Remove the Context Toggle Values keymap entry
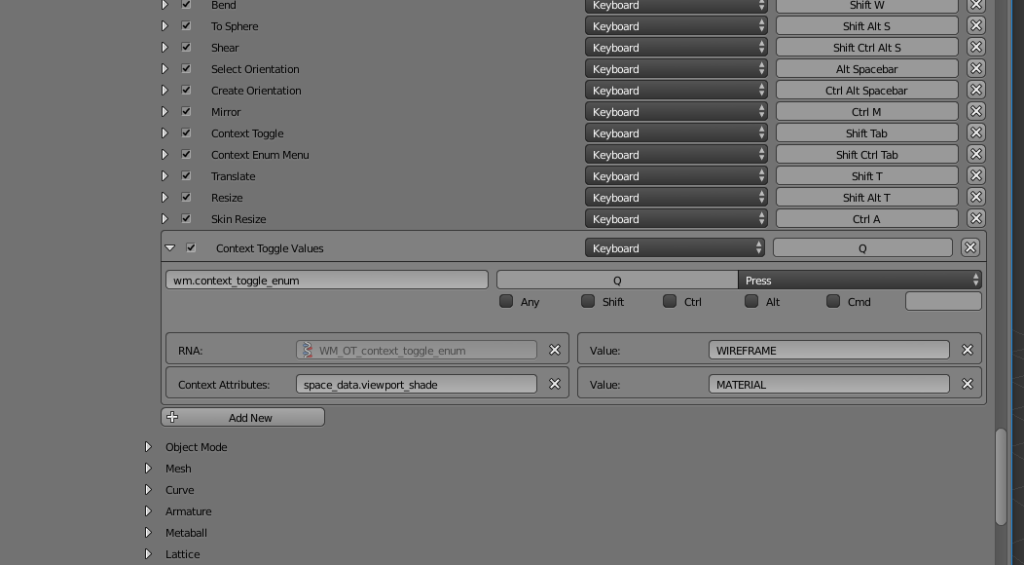 (x=970, y=248)
